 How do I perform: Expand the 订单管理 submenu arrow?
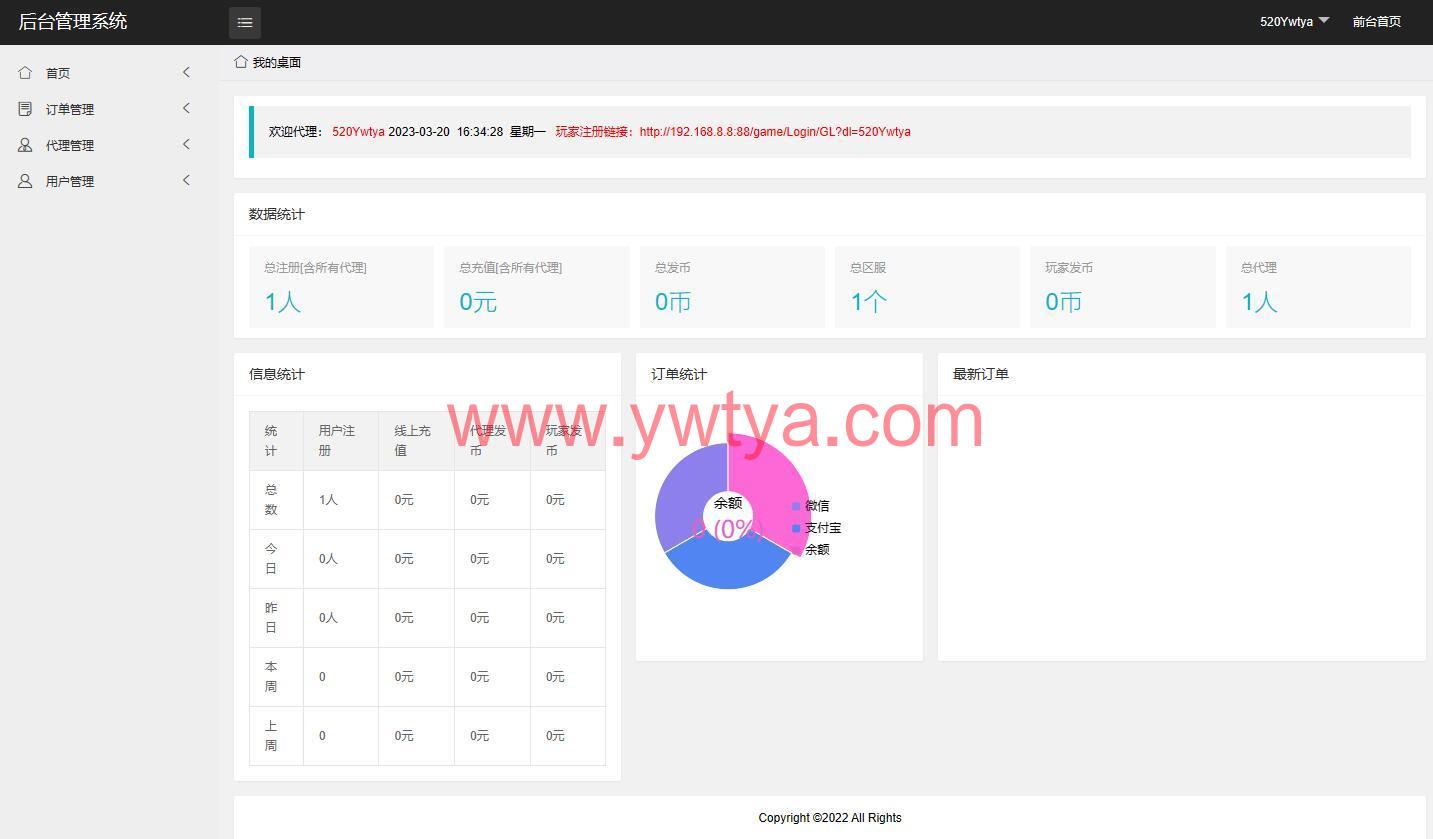click(186, 108)
